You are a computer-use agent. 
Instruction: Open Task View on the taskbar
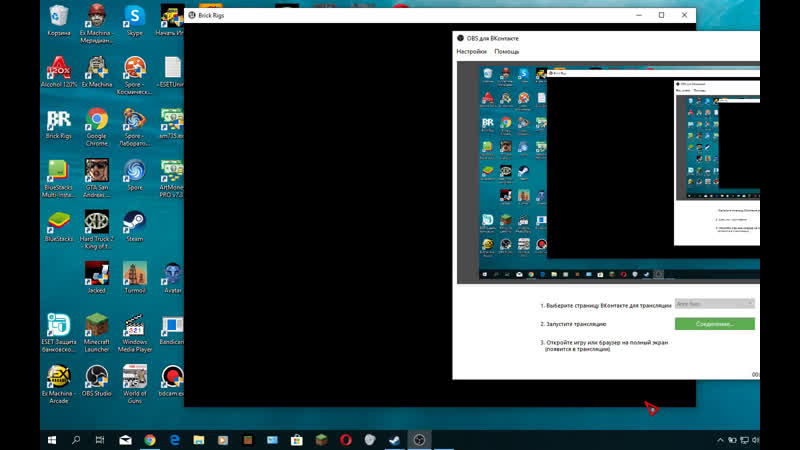[x=100, y=440]
